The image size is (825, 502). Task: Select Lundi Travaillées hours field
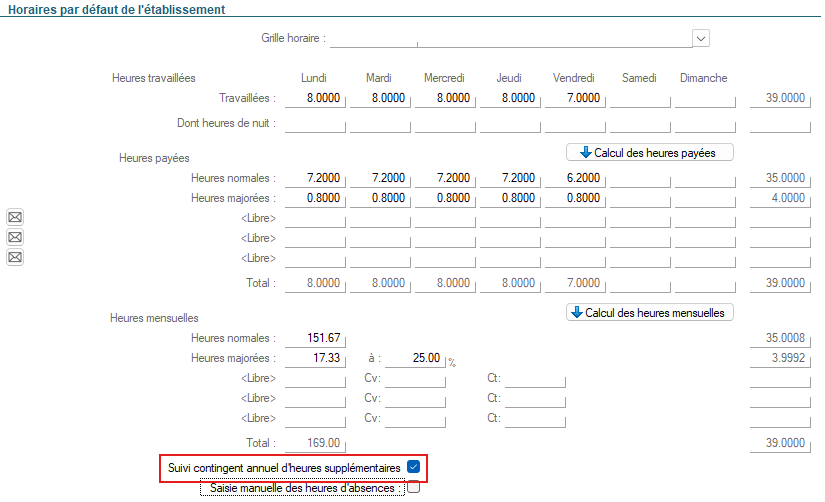314,99
